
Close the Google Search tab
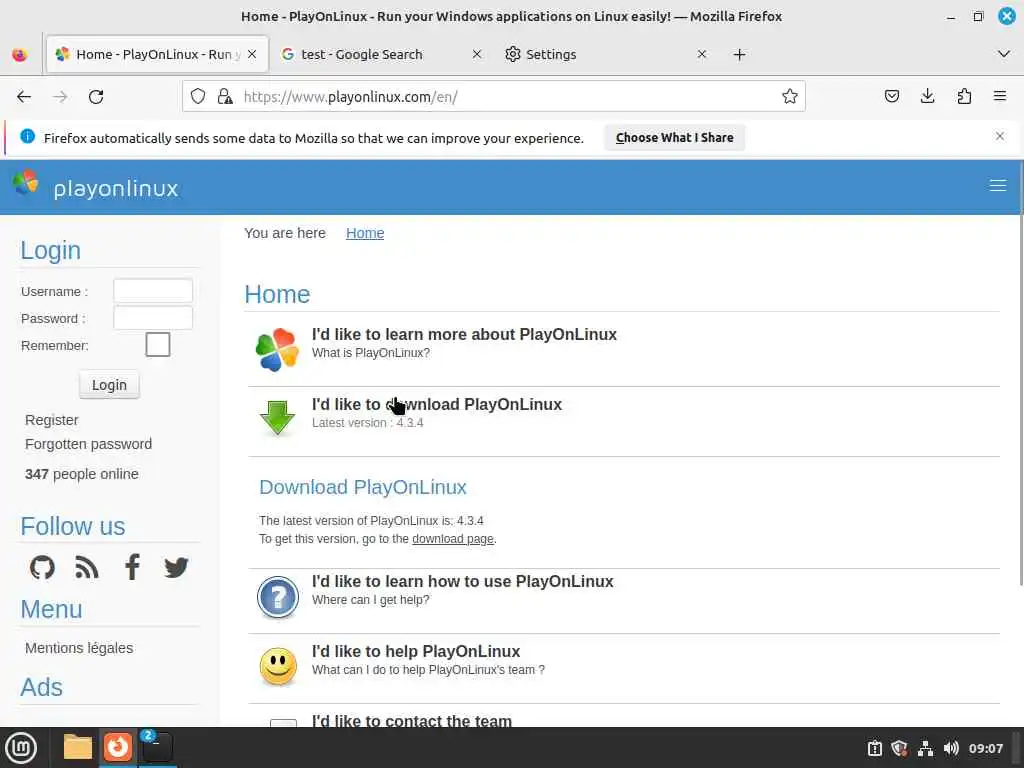click(477, 55)
